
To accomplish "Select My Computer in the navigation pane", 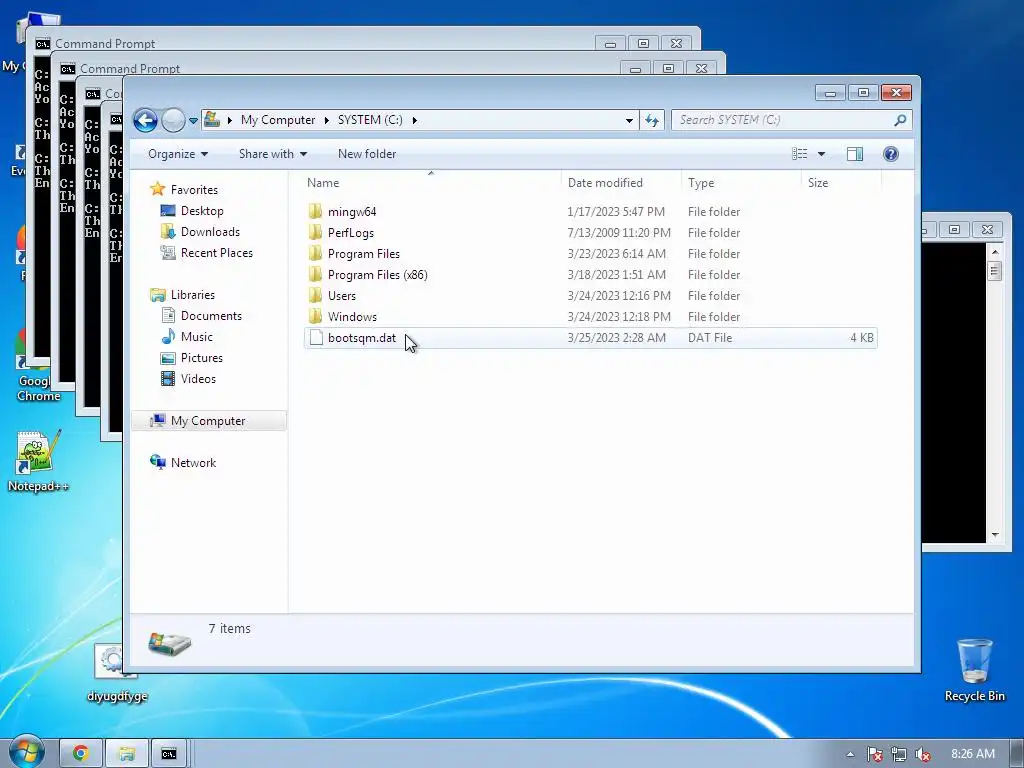I will [x=208, y=421].
